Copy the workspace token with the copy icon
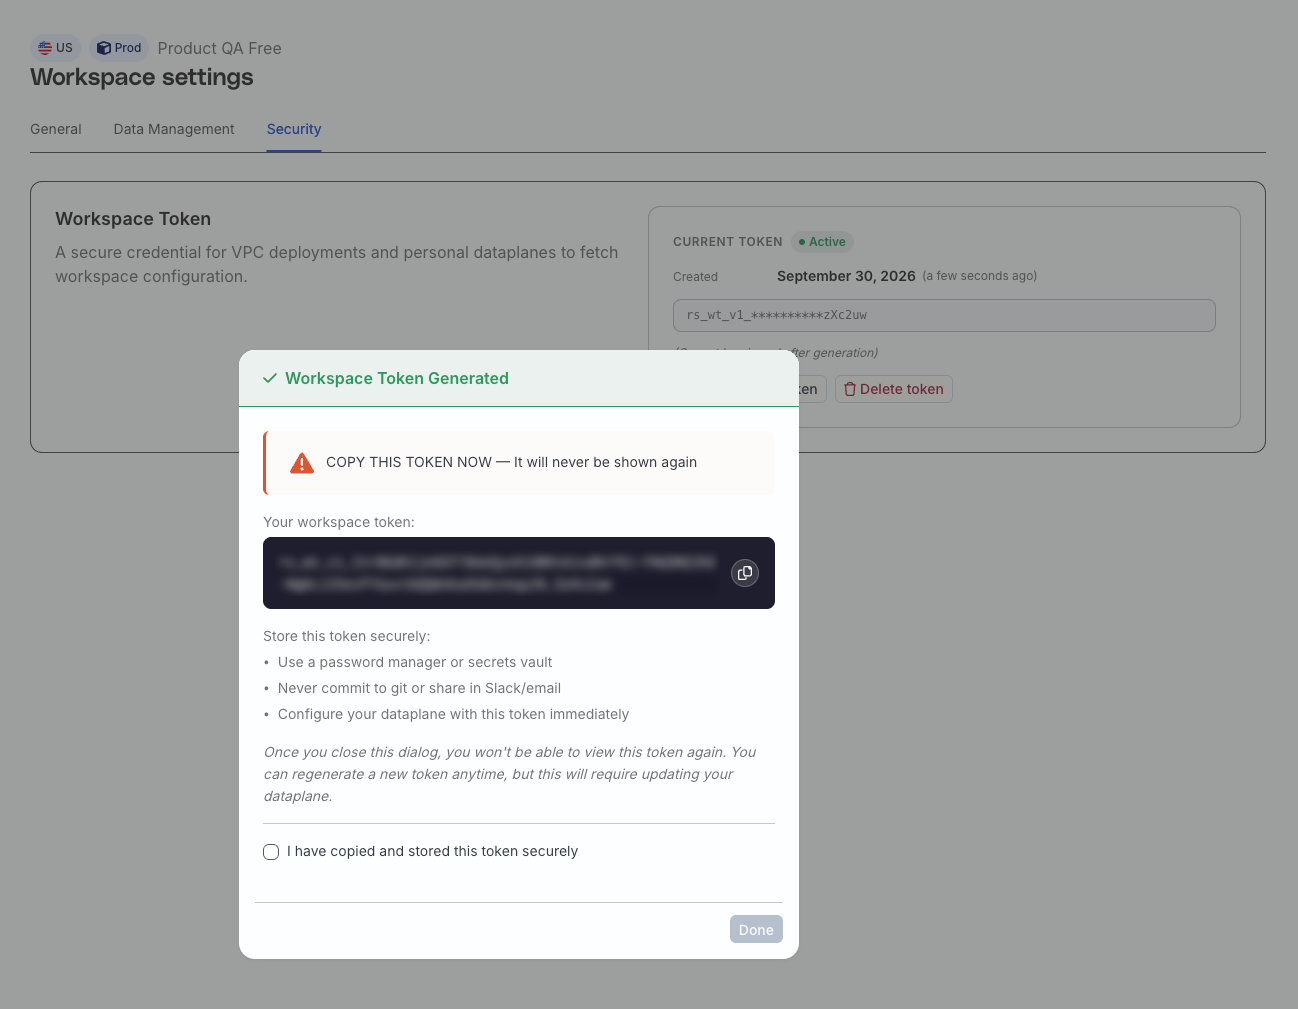This screenshot has height=1009, width=1298. click(x=745, y=573)
